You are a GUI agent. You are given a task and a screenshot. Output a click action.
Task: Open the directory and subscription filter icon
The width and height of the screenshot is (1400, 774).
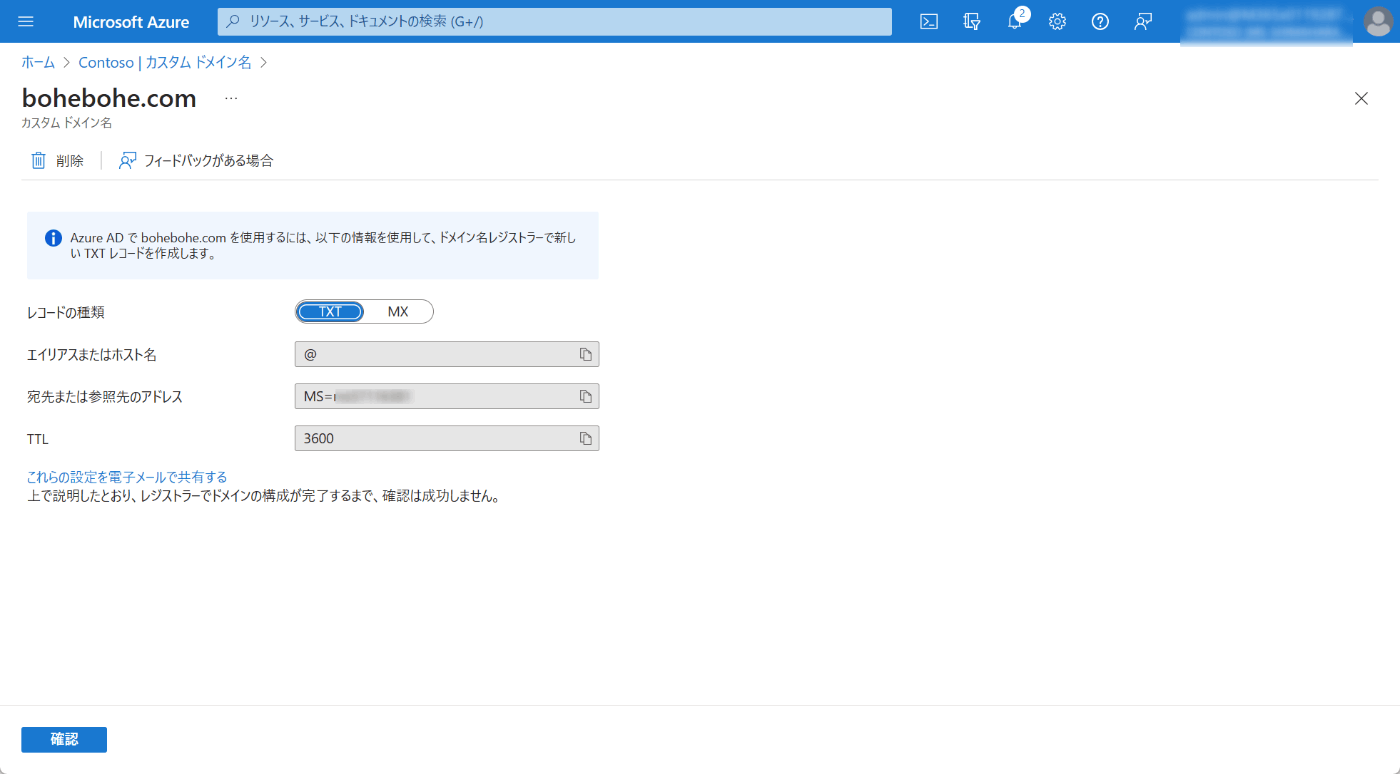(x=971, y=21)
